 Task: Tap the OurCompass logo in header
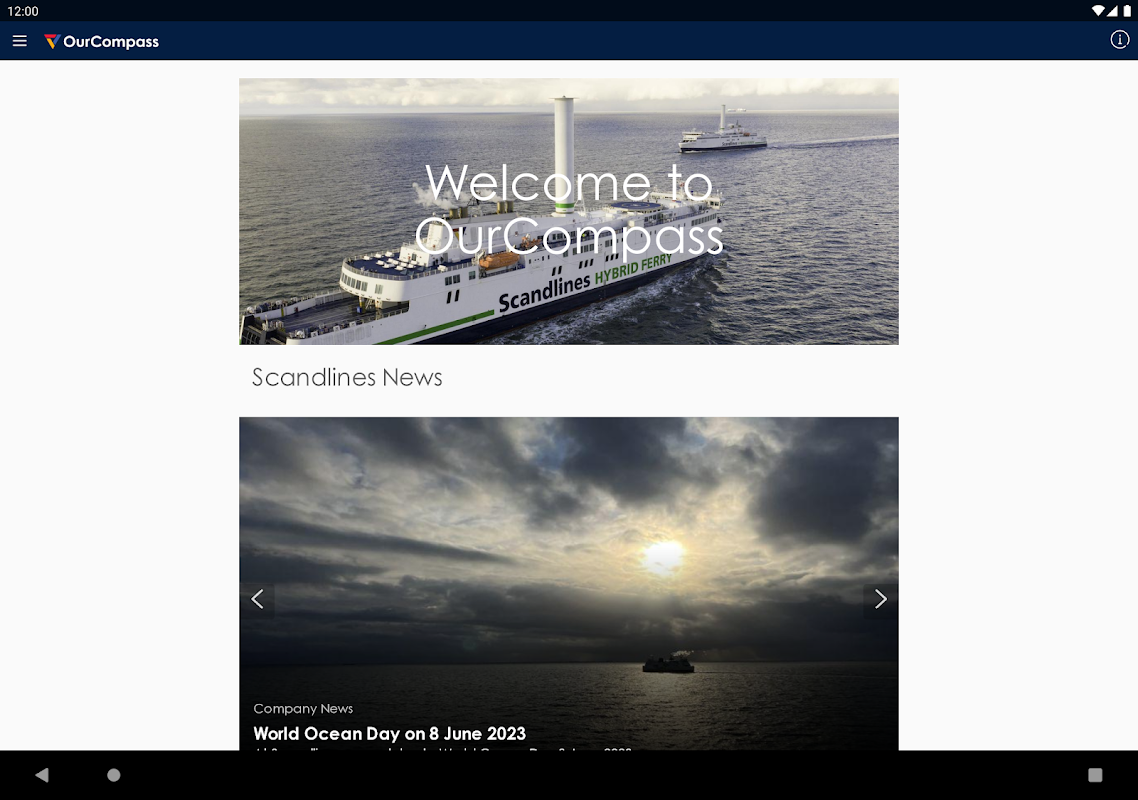[101, 41]
